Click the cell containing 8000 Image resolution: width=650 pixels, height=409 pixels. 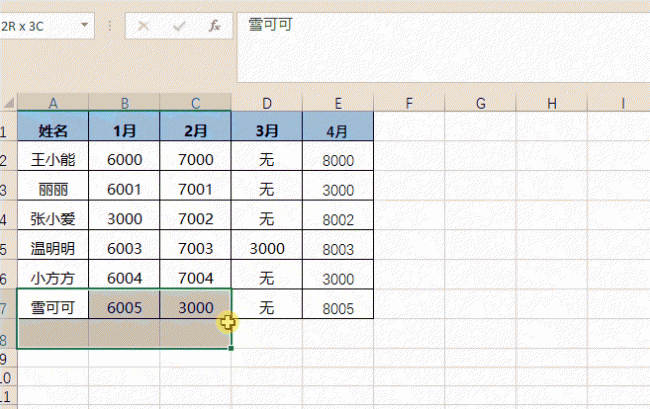pyautogui.click(x=338, y=156)
